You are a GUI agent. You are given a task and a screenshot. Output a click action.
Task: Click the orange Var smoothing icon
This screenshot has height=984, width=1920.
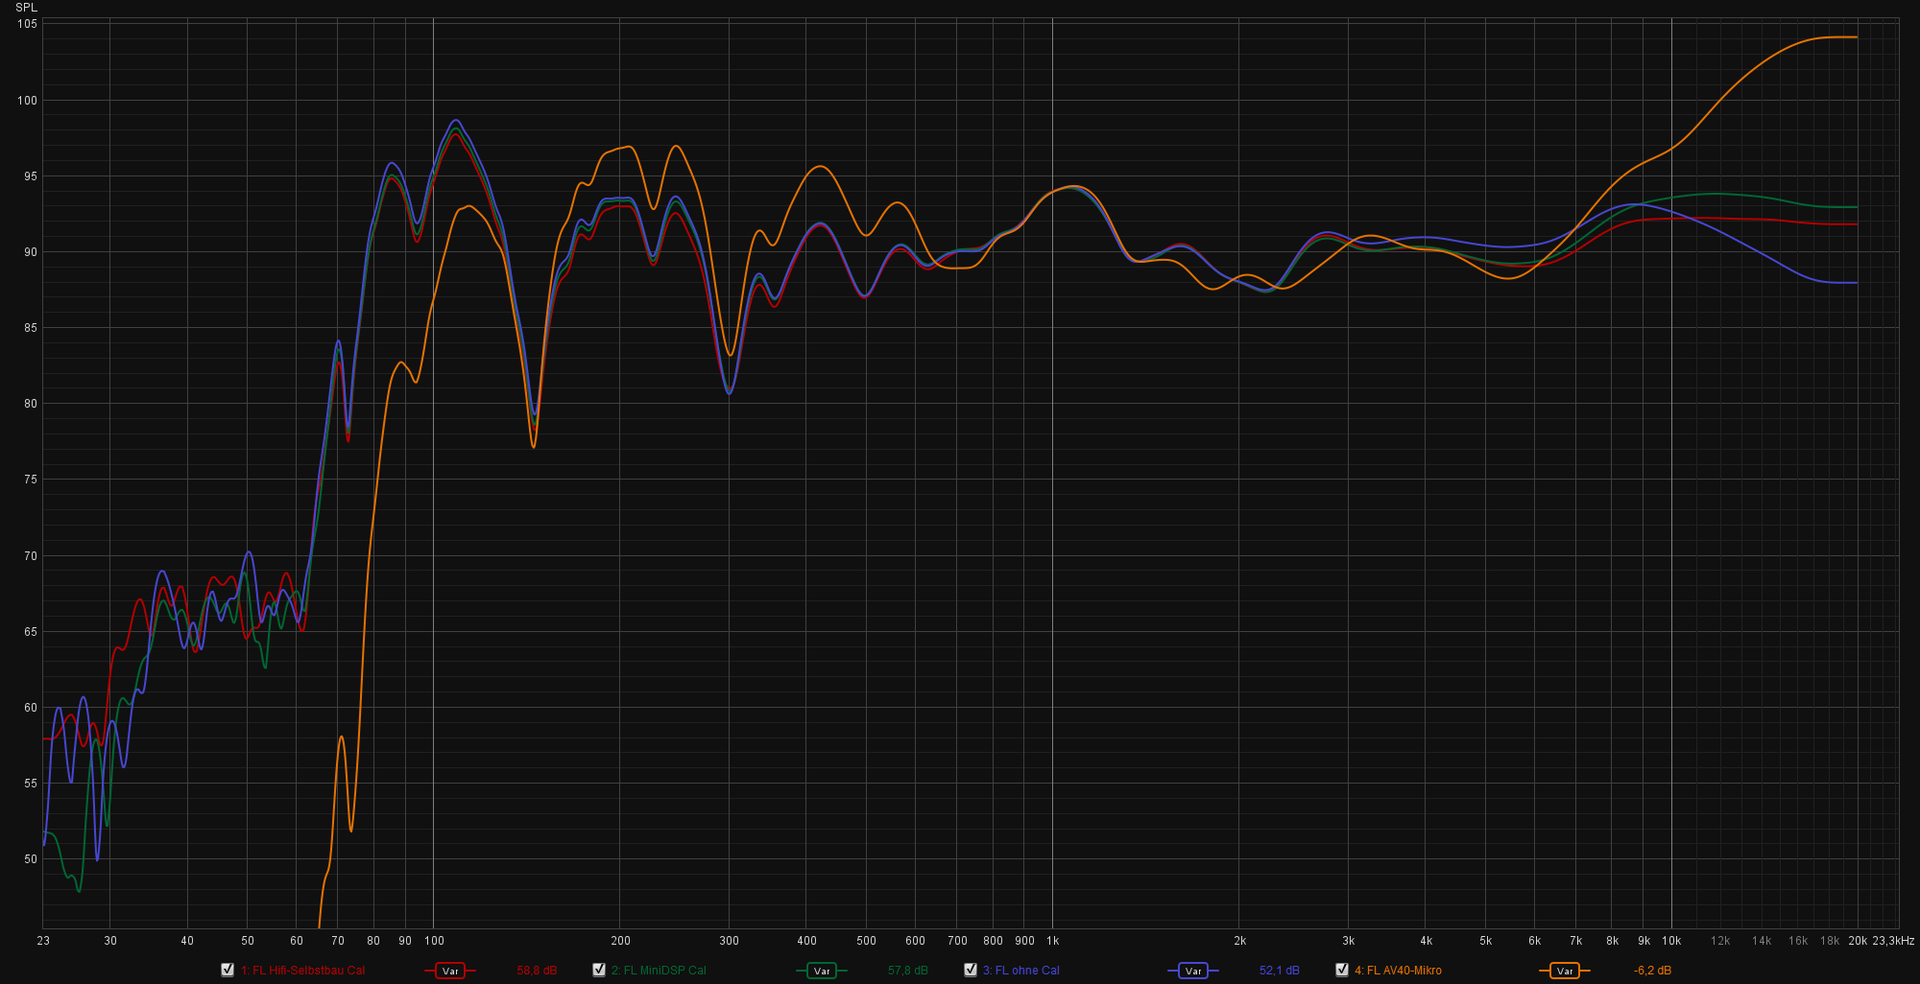click(x=1564, y=971)
